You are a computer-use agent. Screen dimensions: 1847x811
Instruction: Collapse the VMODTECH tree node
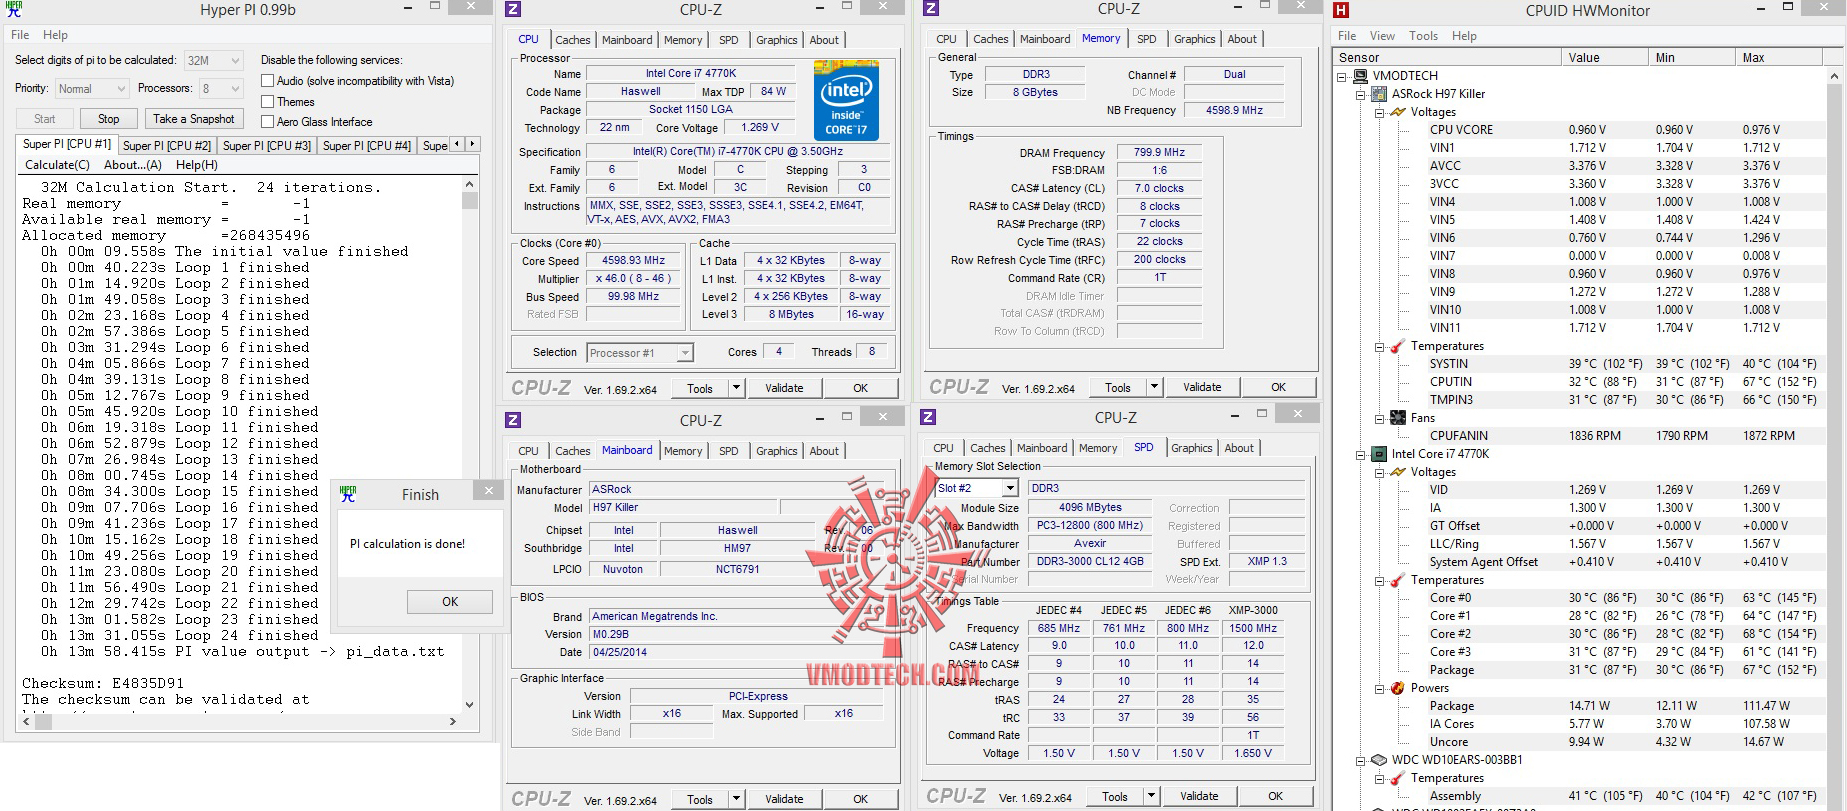(1341, 76)
